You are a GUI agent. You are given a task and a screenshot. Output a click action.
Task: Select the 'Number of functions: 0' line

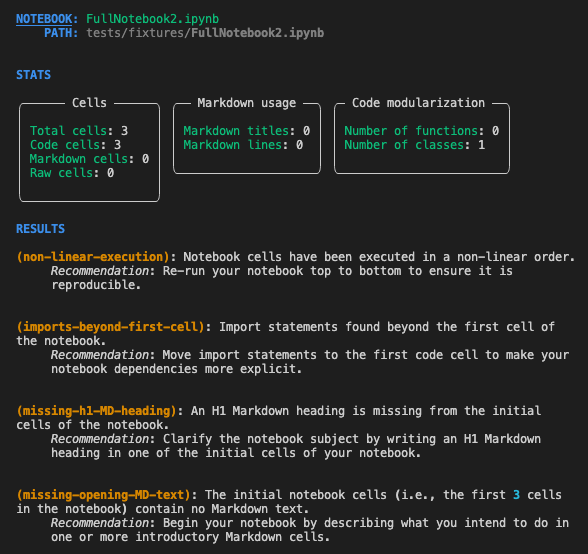coord(422,131)
